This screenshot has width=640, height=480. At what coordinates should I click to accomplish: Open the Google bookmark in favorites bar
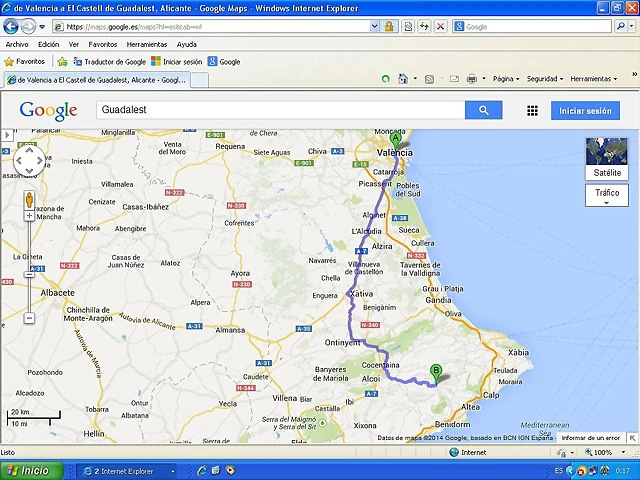pyautogui.click(x=224, y=62)
